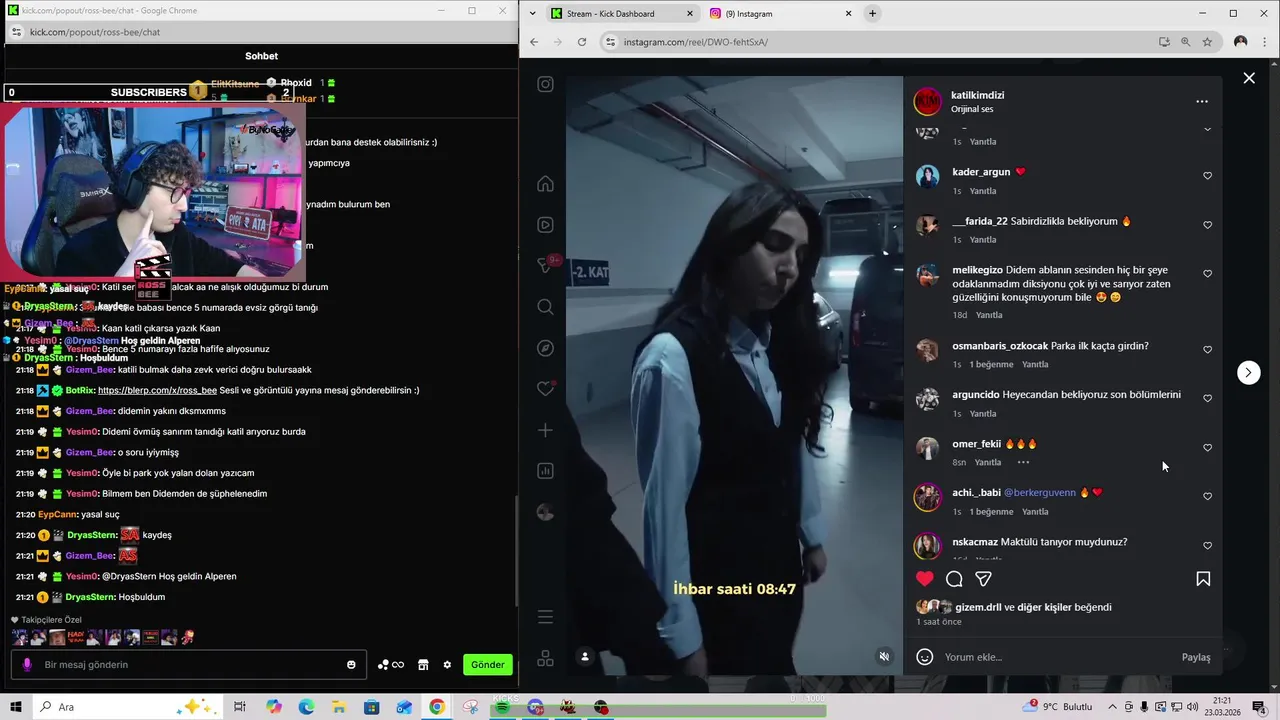The height and width of the screenshot is (720, 1280).
Task: Open the Chrome three-dot menu
Action: coord(1266,42)
